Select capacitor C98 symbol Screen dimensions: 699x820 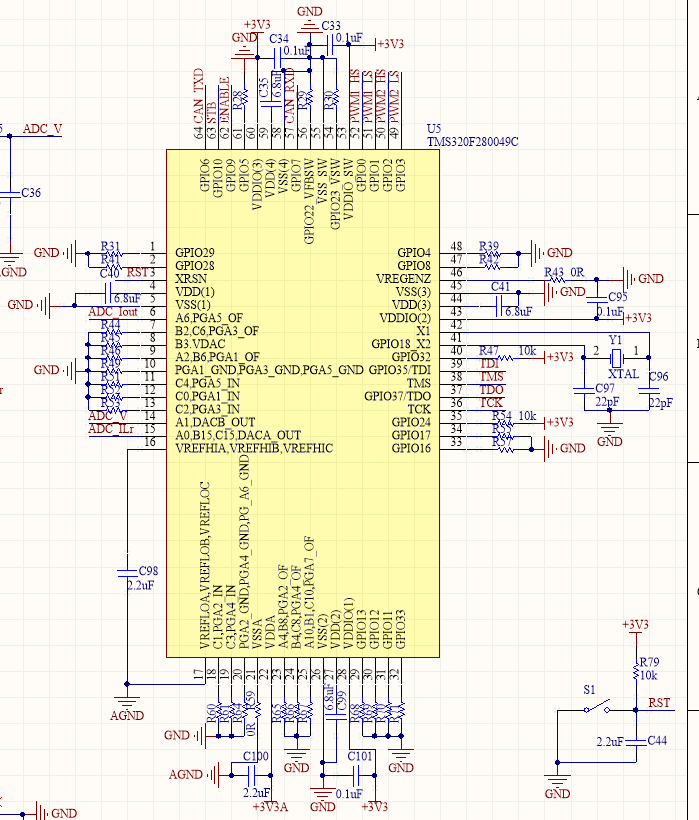[x=127, y=573]
